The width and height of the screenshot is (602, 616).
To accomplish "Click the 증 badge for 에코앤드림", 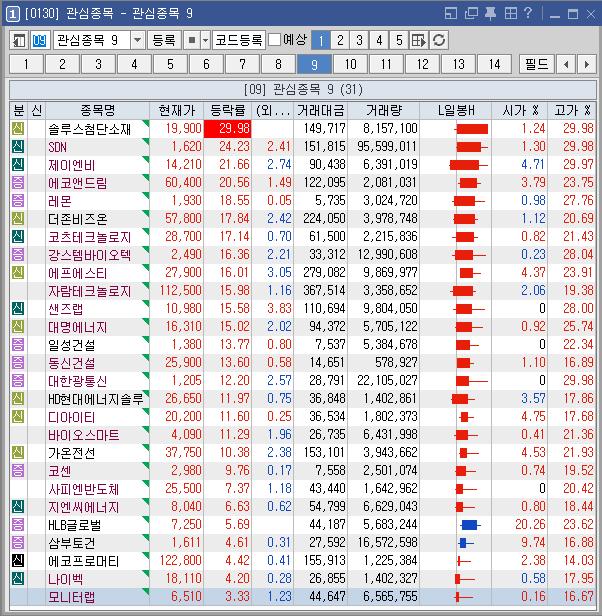I will [18, 183].
